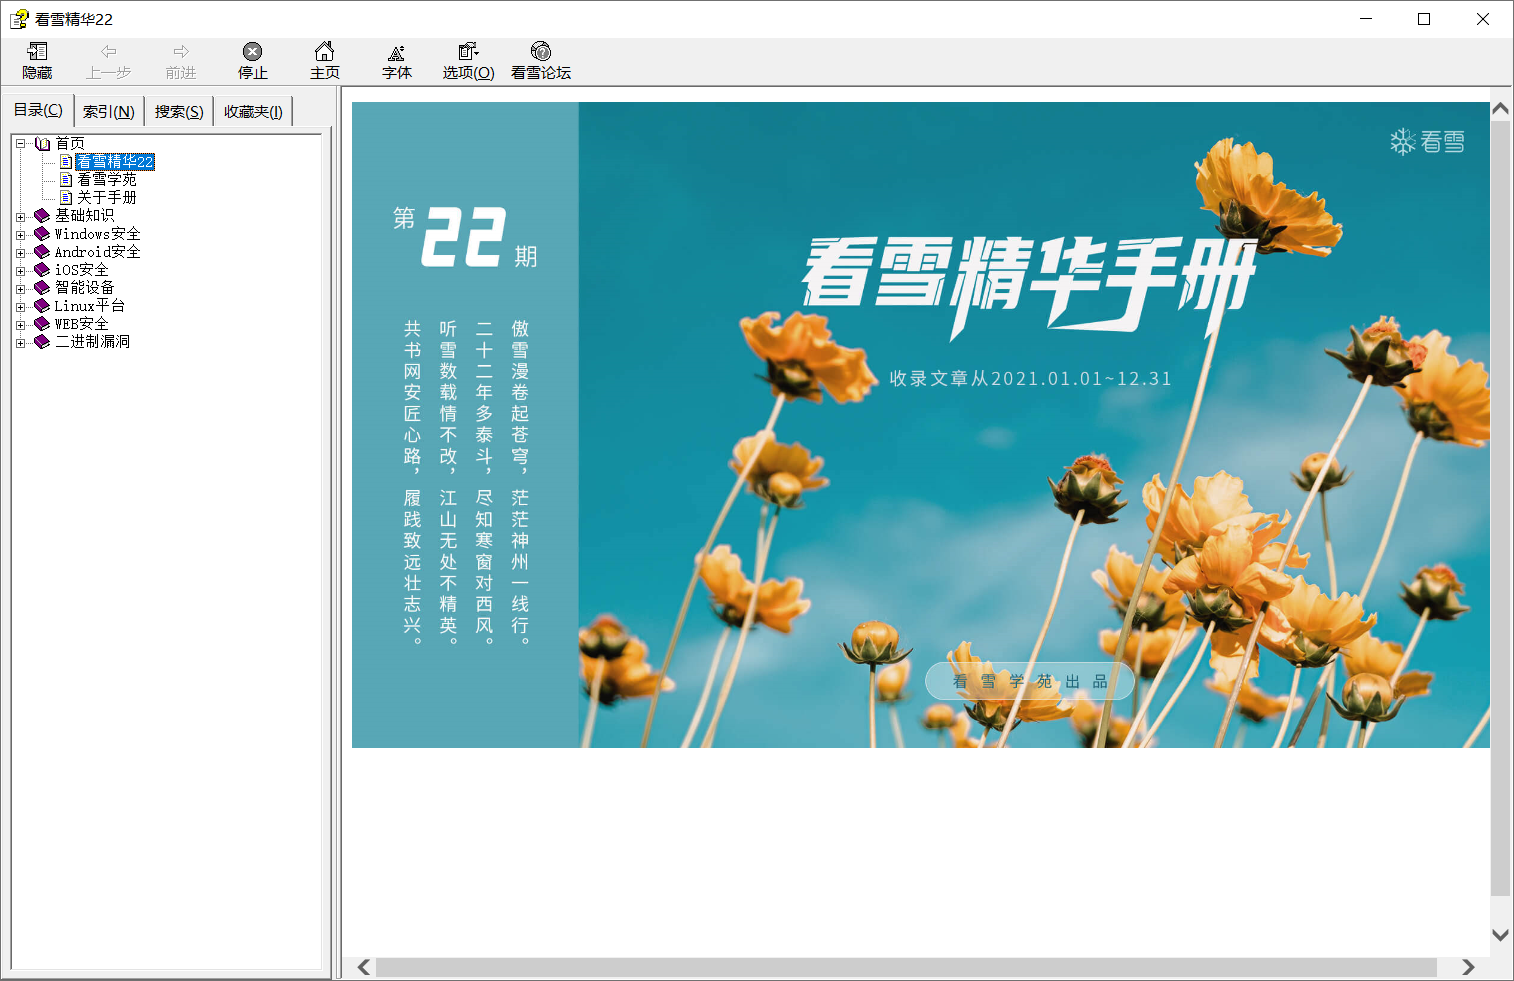Select iOS安全 tree label

[81, 270]
